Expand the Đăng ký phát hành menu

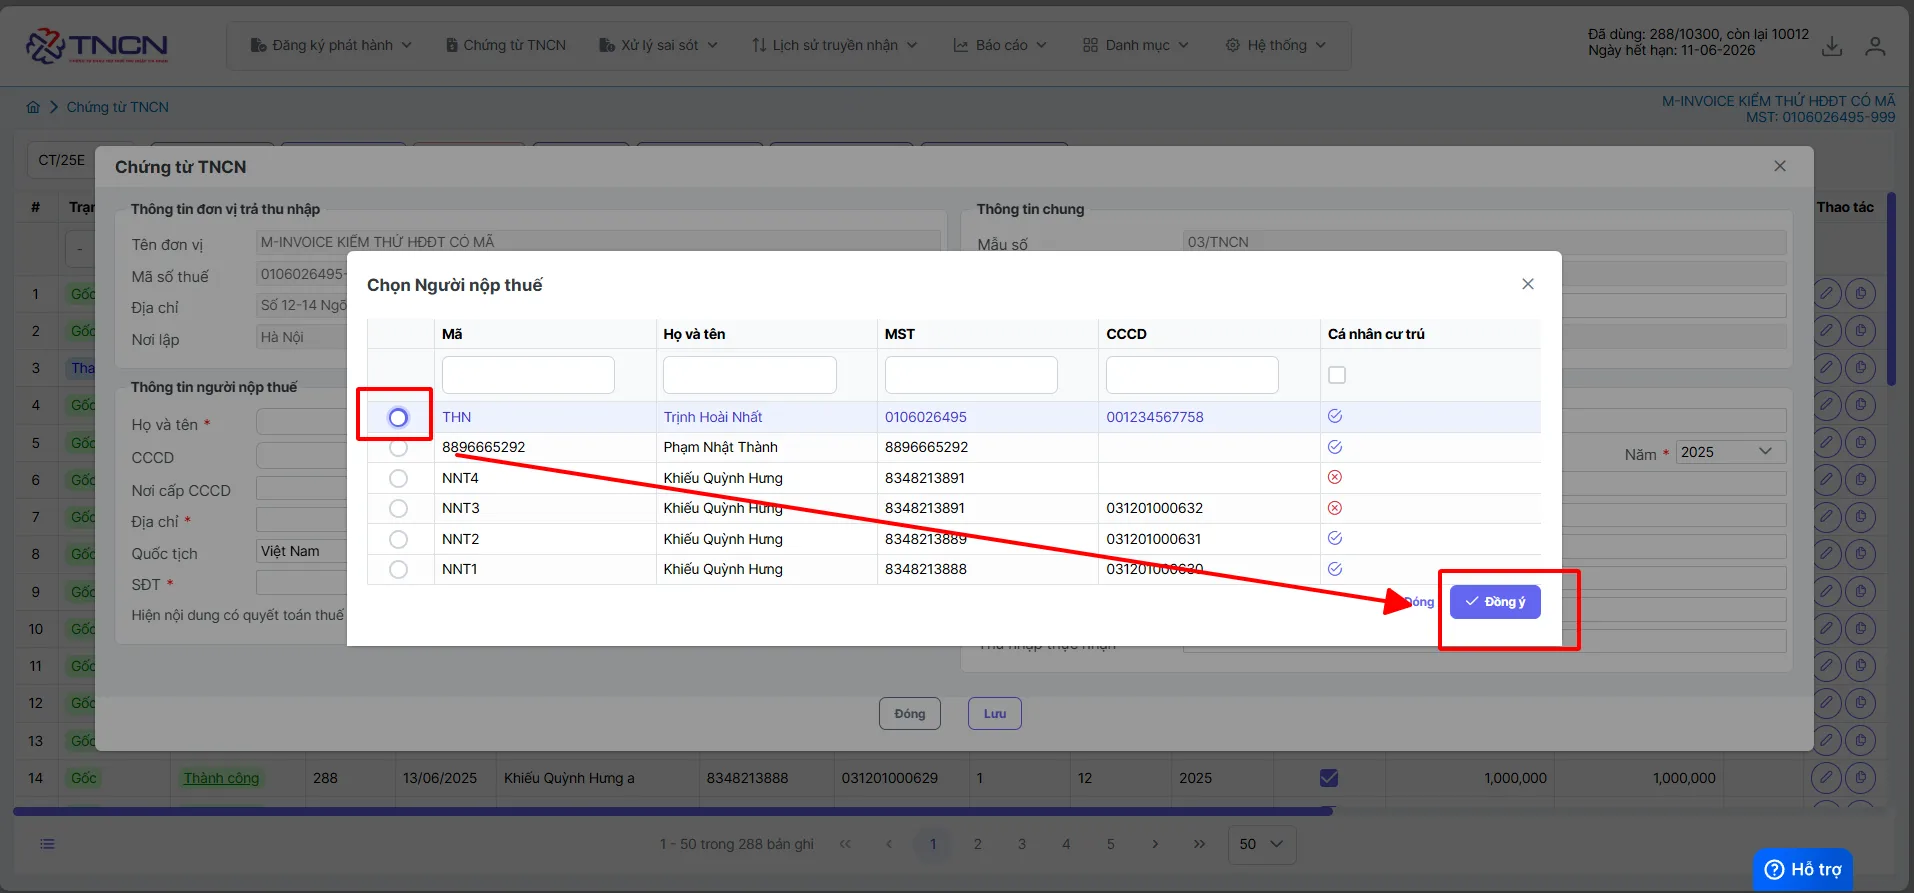(x=330, y=45)
